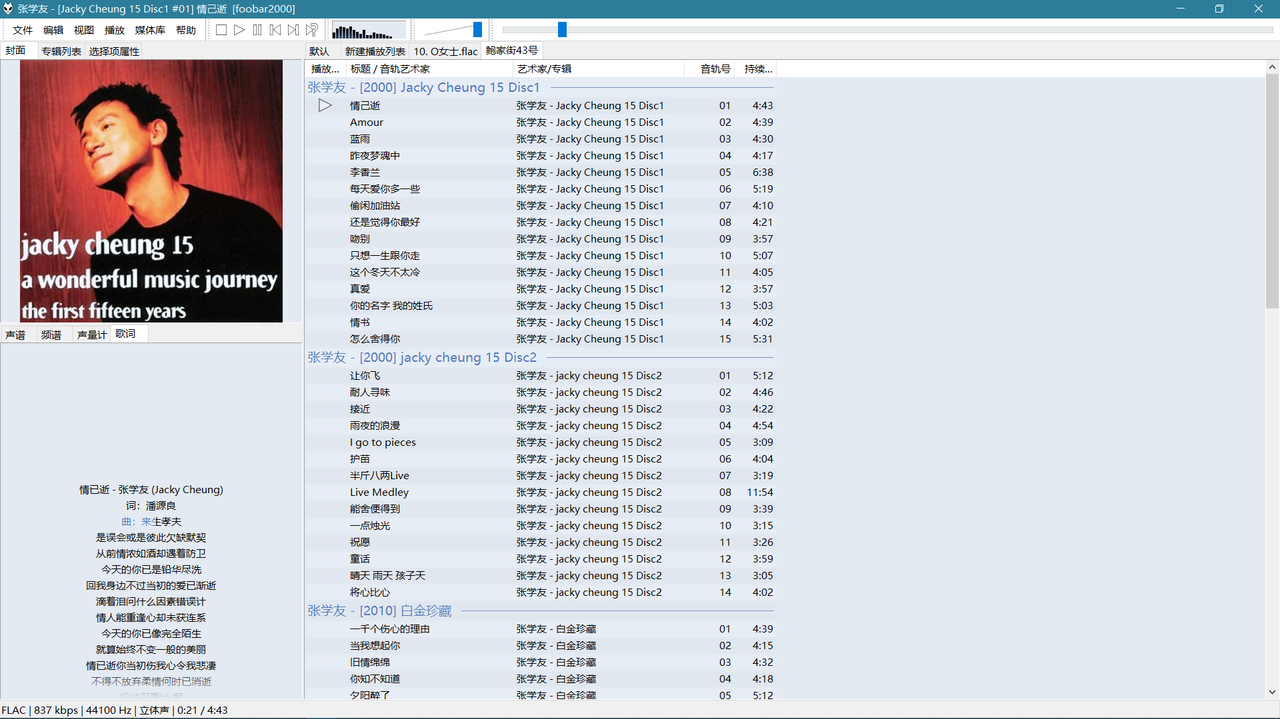
Task: Click the Stop playback button
Action: tap(221, 30)
